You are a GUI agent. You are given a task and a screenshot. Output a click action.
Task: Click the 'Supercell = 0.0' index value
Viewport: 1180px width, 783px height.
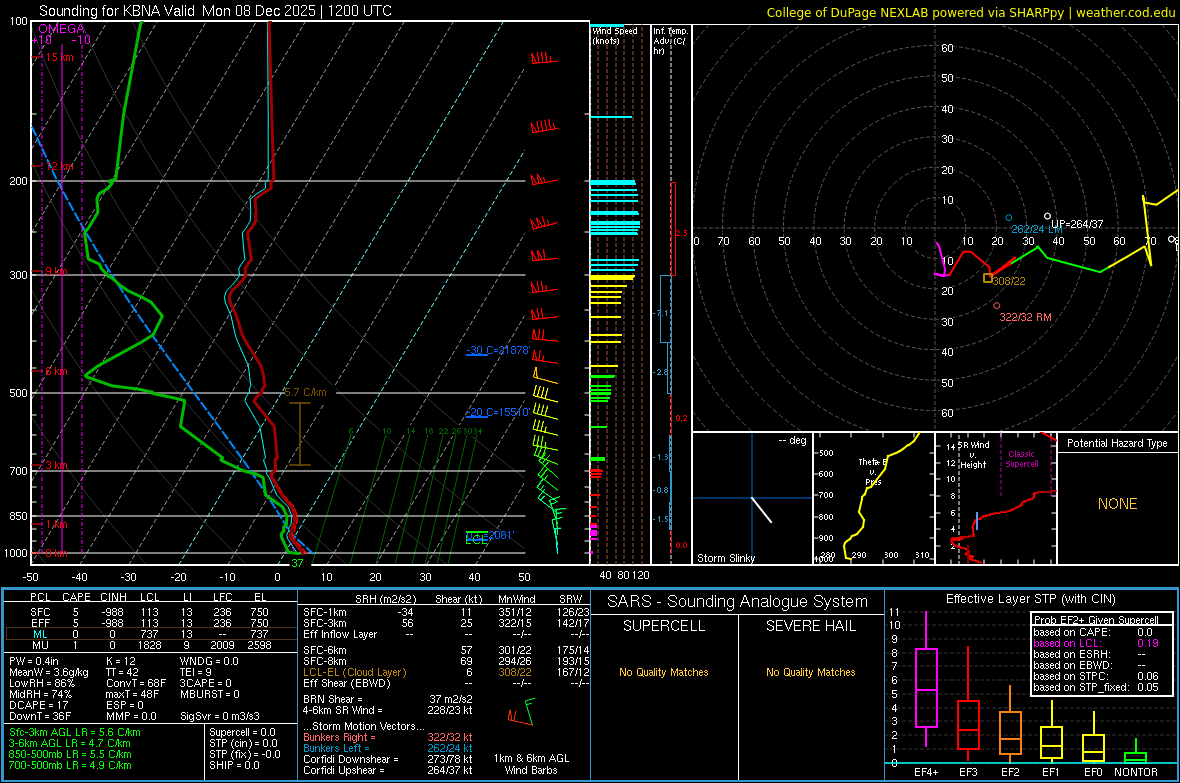click(242, 732)
